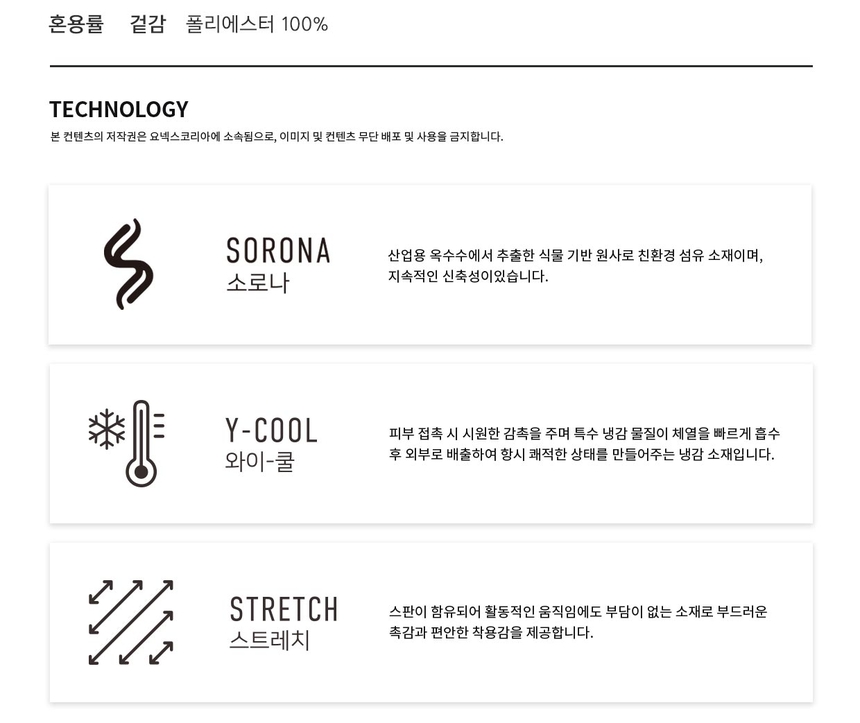This screenshot has width=860, height=723.
Task: Click the Korean label 소로나
Action: [x=257, y=283]
